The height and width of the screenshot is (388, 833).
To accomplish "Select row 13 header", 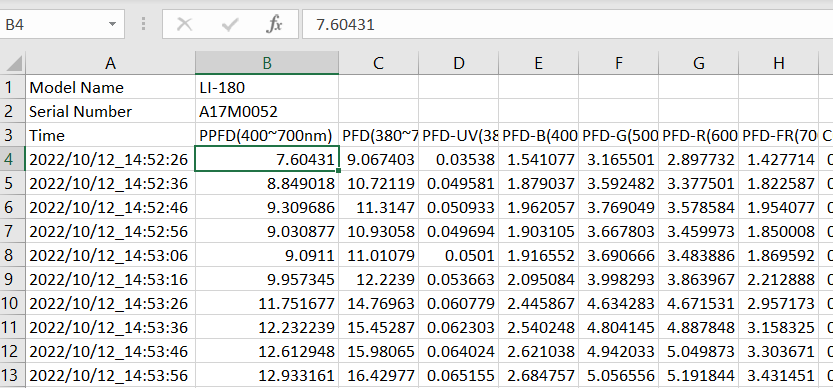I will pos(12,375).
